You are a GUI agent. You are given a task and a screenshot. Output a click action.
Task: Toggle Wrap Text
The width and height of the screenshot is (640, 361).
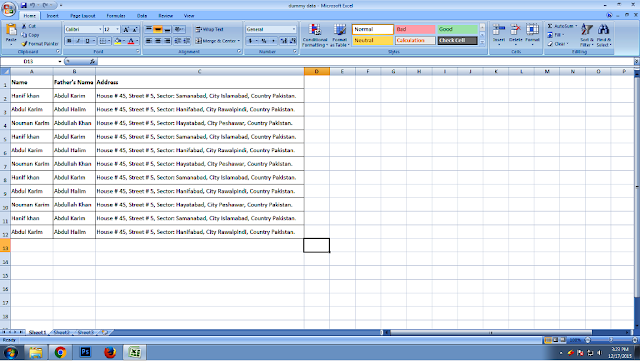tap(209, 29)
